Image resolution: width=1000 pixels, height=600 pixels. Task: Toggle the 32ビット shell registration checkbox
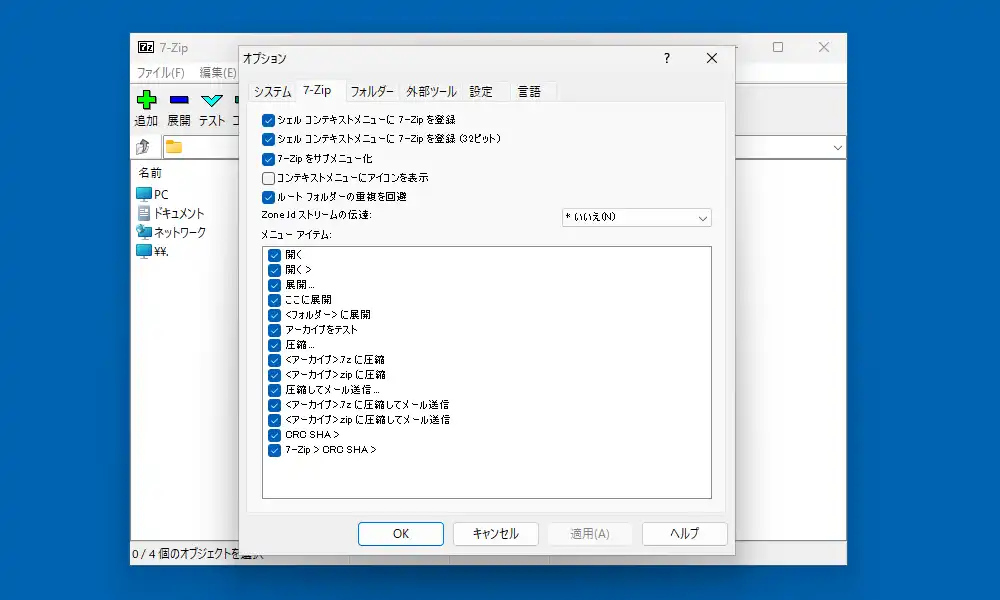click(268, 139)
